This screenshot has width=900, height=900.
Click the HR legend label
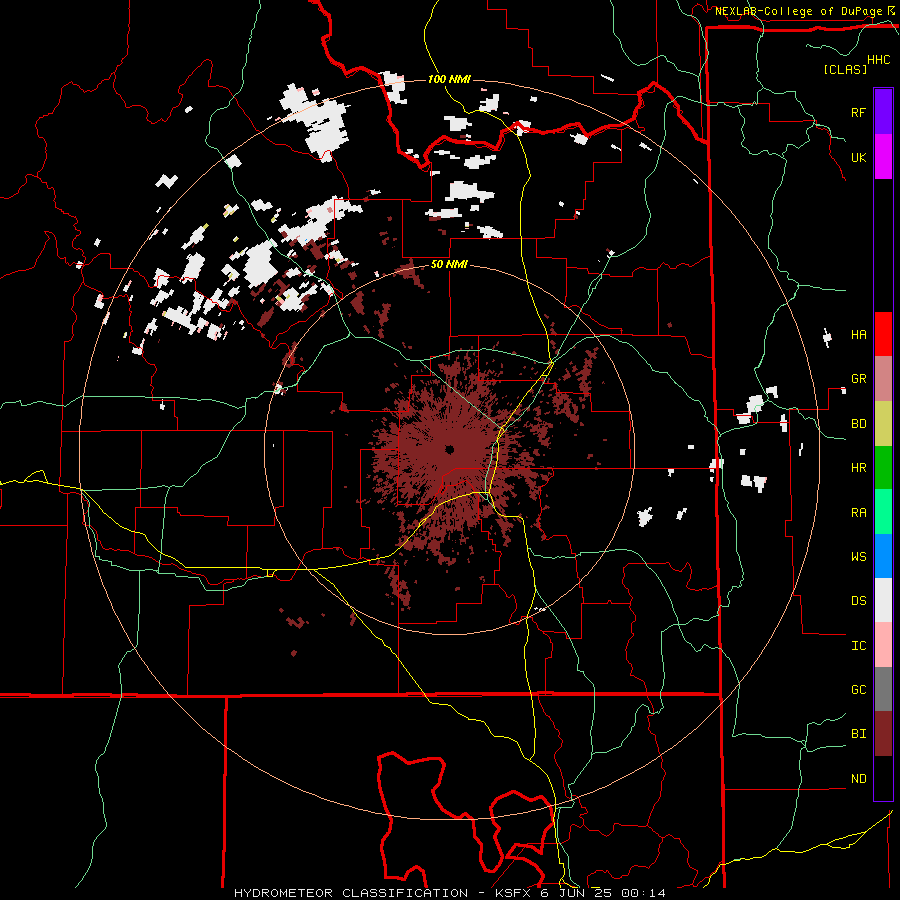[x=858, y=468]
